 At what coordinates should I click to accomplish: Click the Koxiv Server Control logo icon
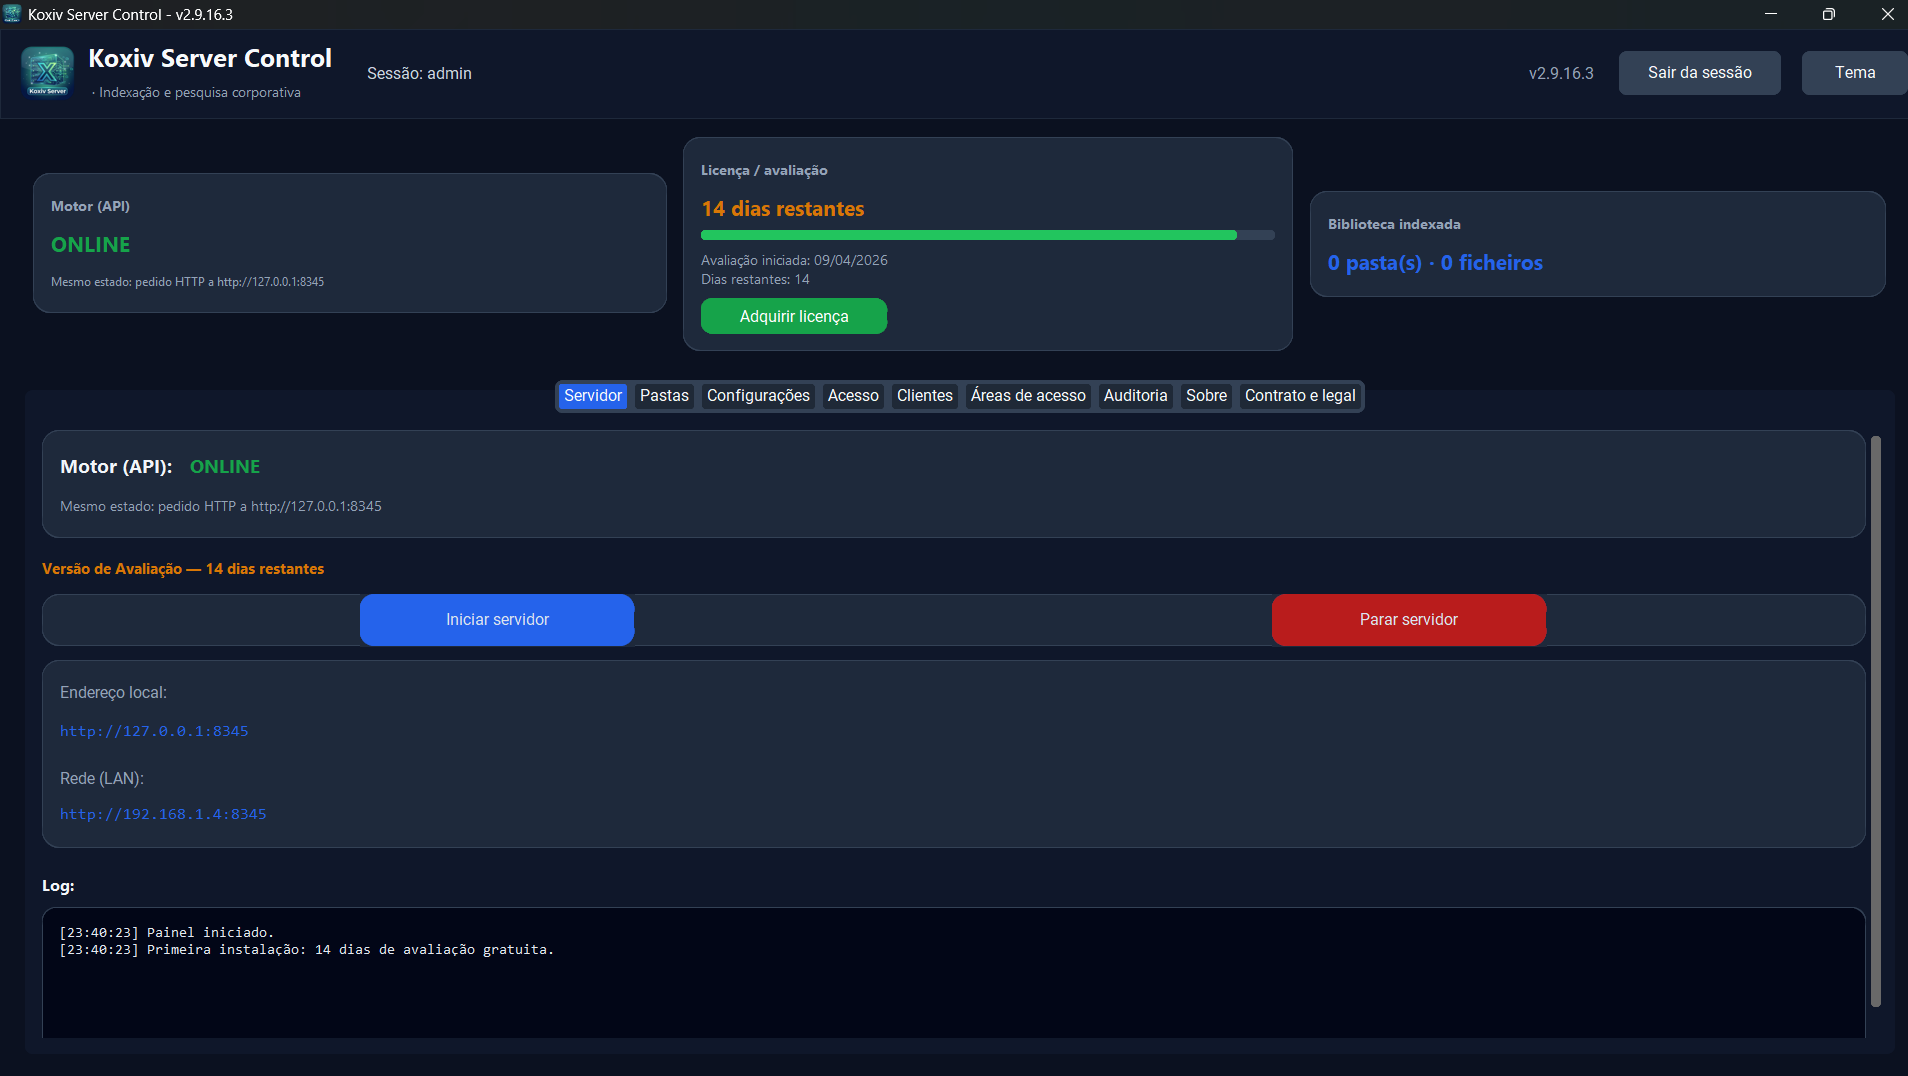46,72
